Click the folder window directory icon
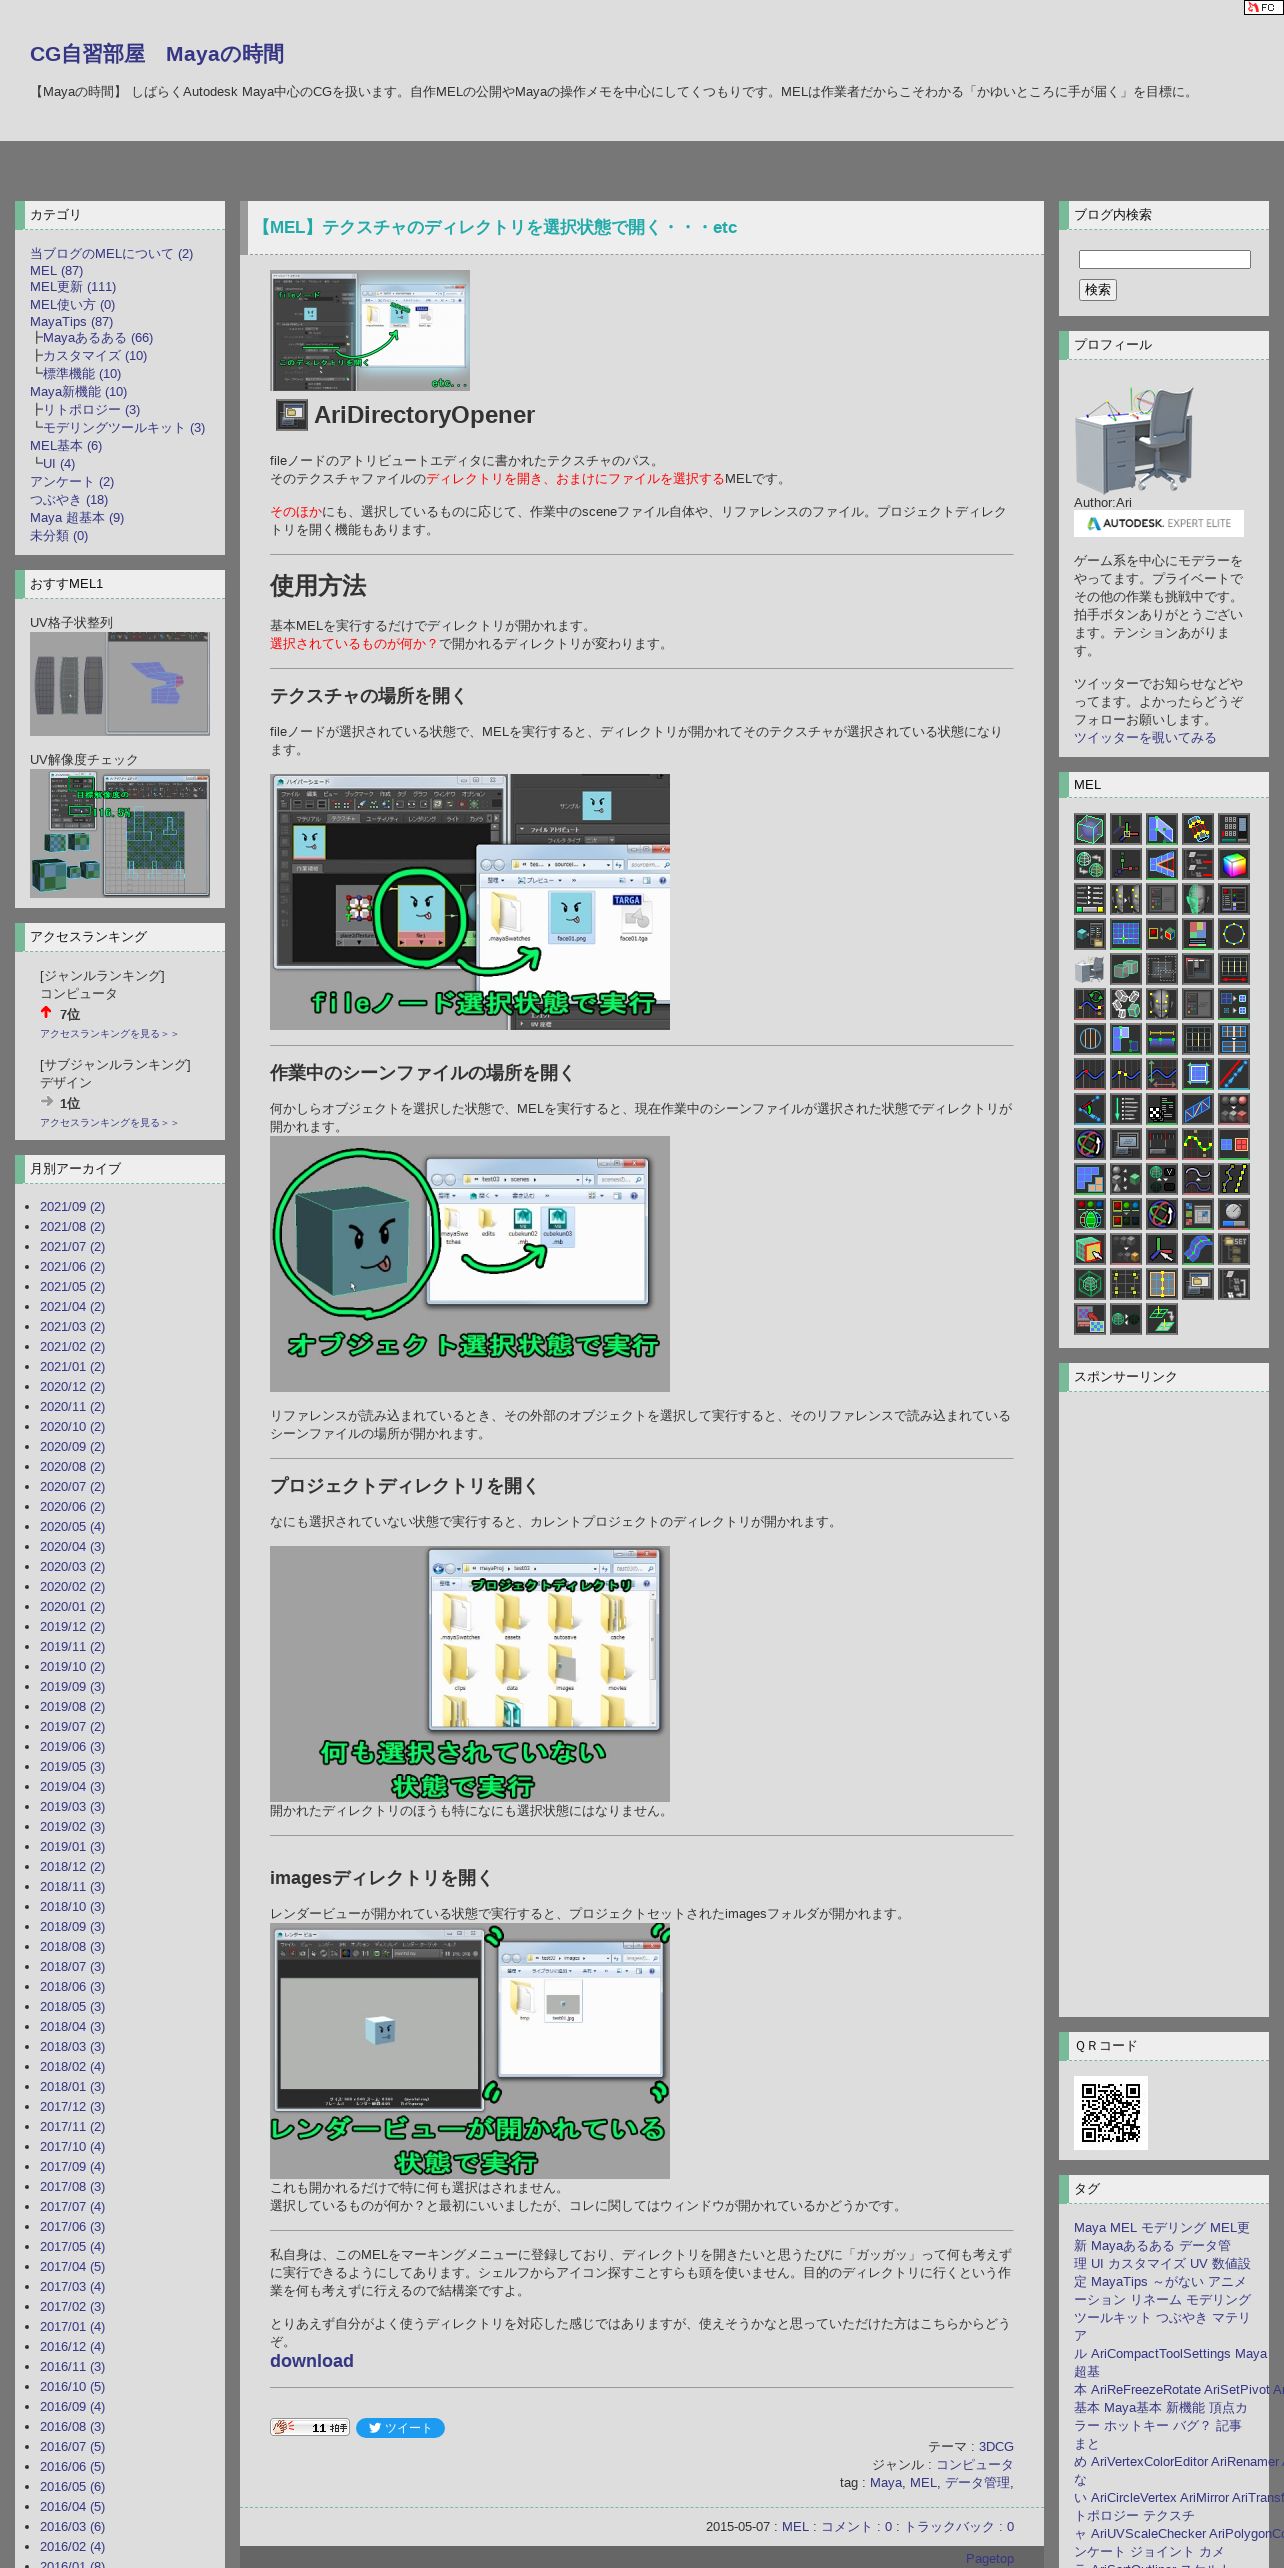Viewport: 1284px width, 2568px height. point(1198,1284)
